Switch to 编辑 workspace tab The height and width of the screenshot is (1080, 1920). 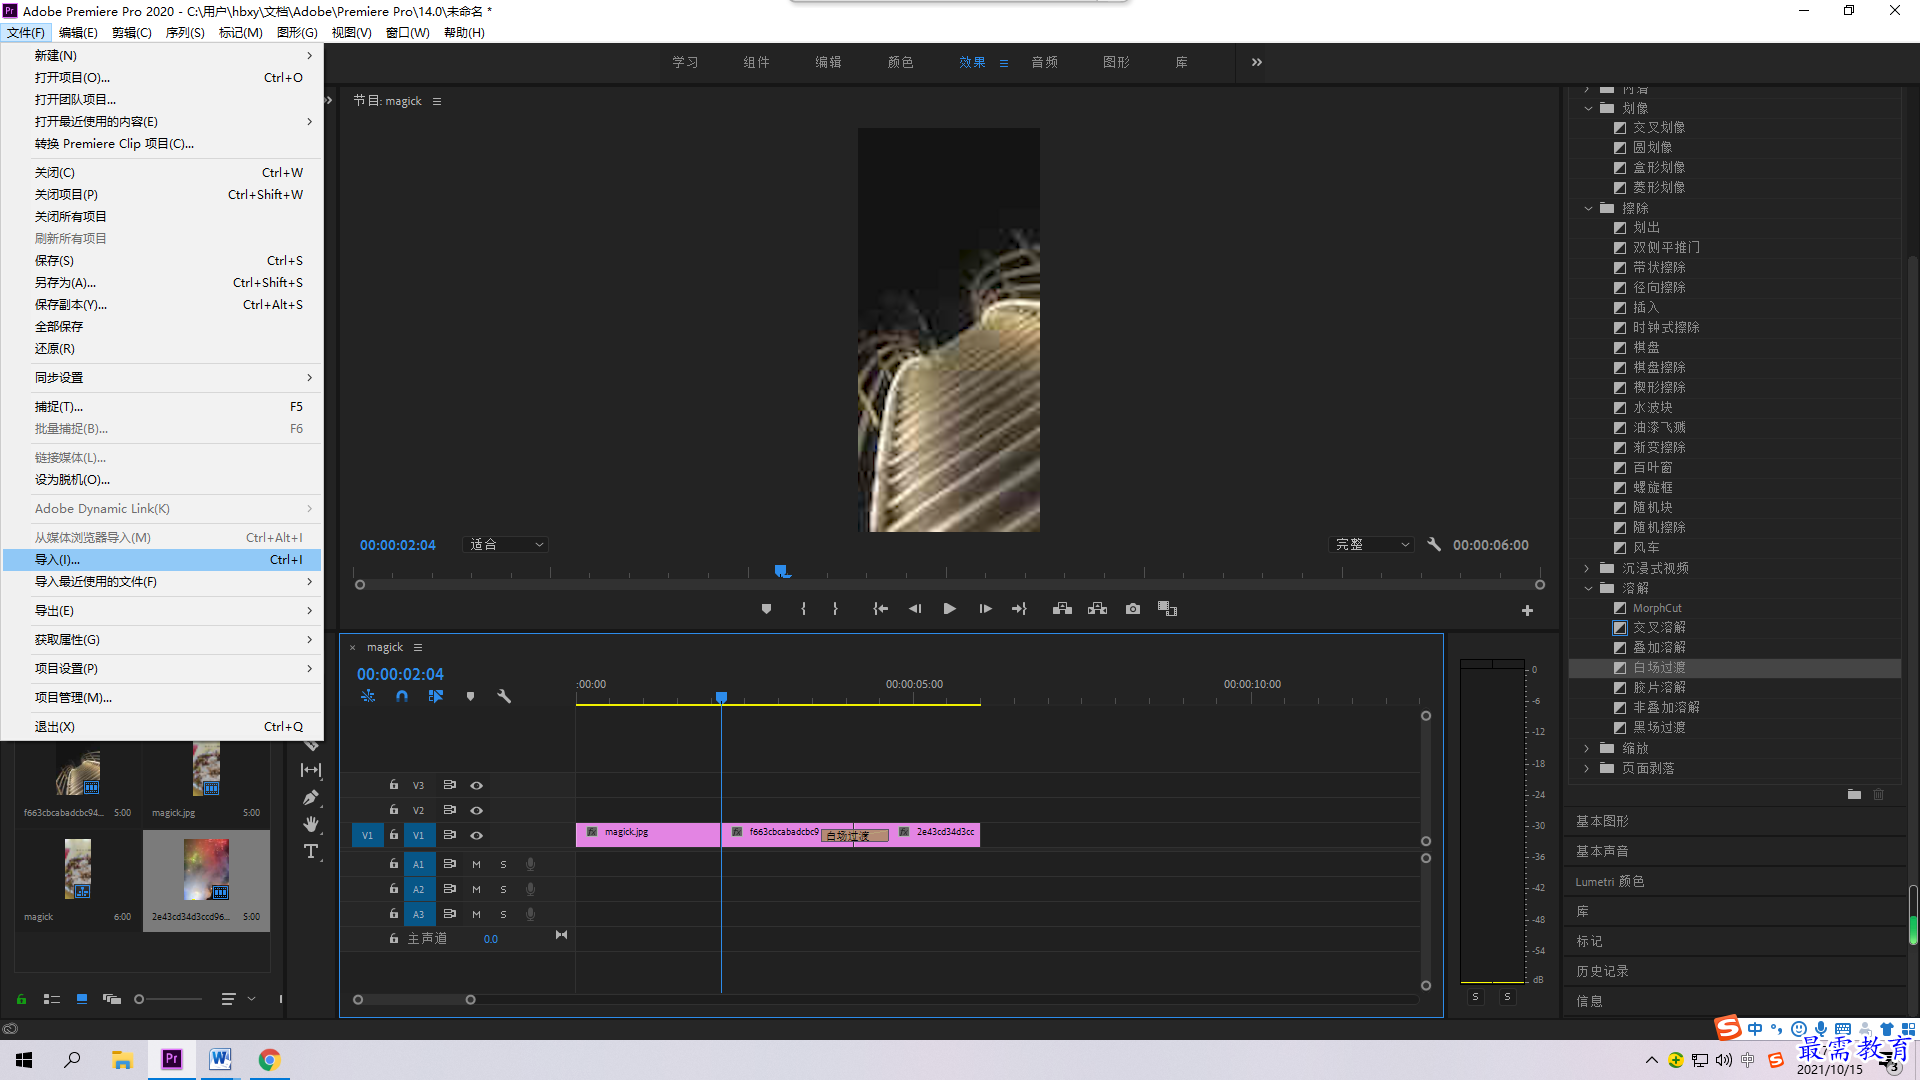[x=828, y=62]
